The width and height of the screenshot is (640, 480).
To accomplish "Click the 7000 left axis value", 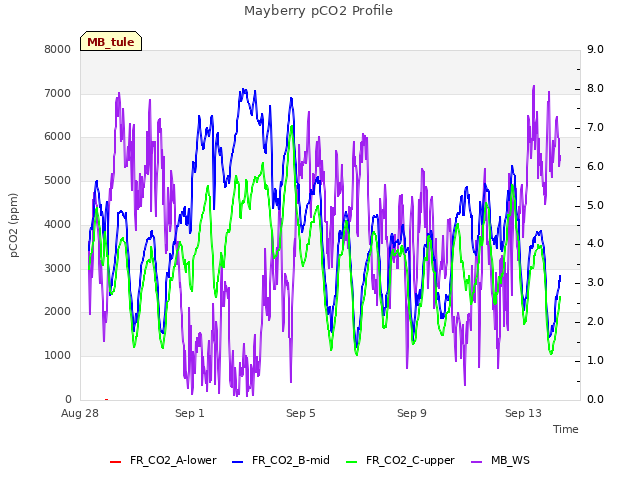I will tap(58, 93).
